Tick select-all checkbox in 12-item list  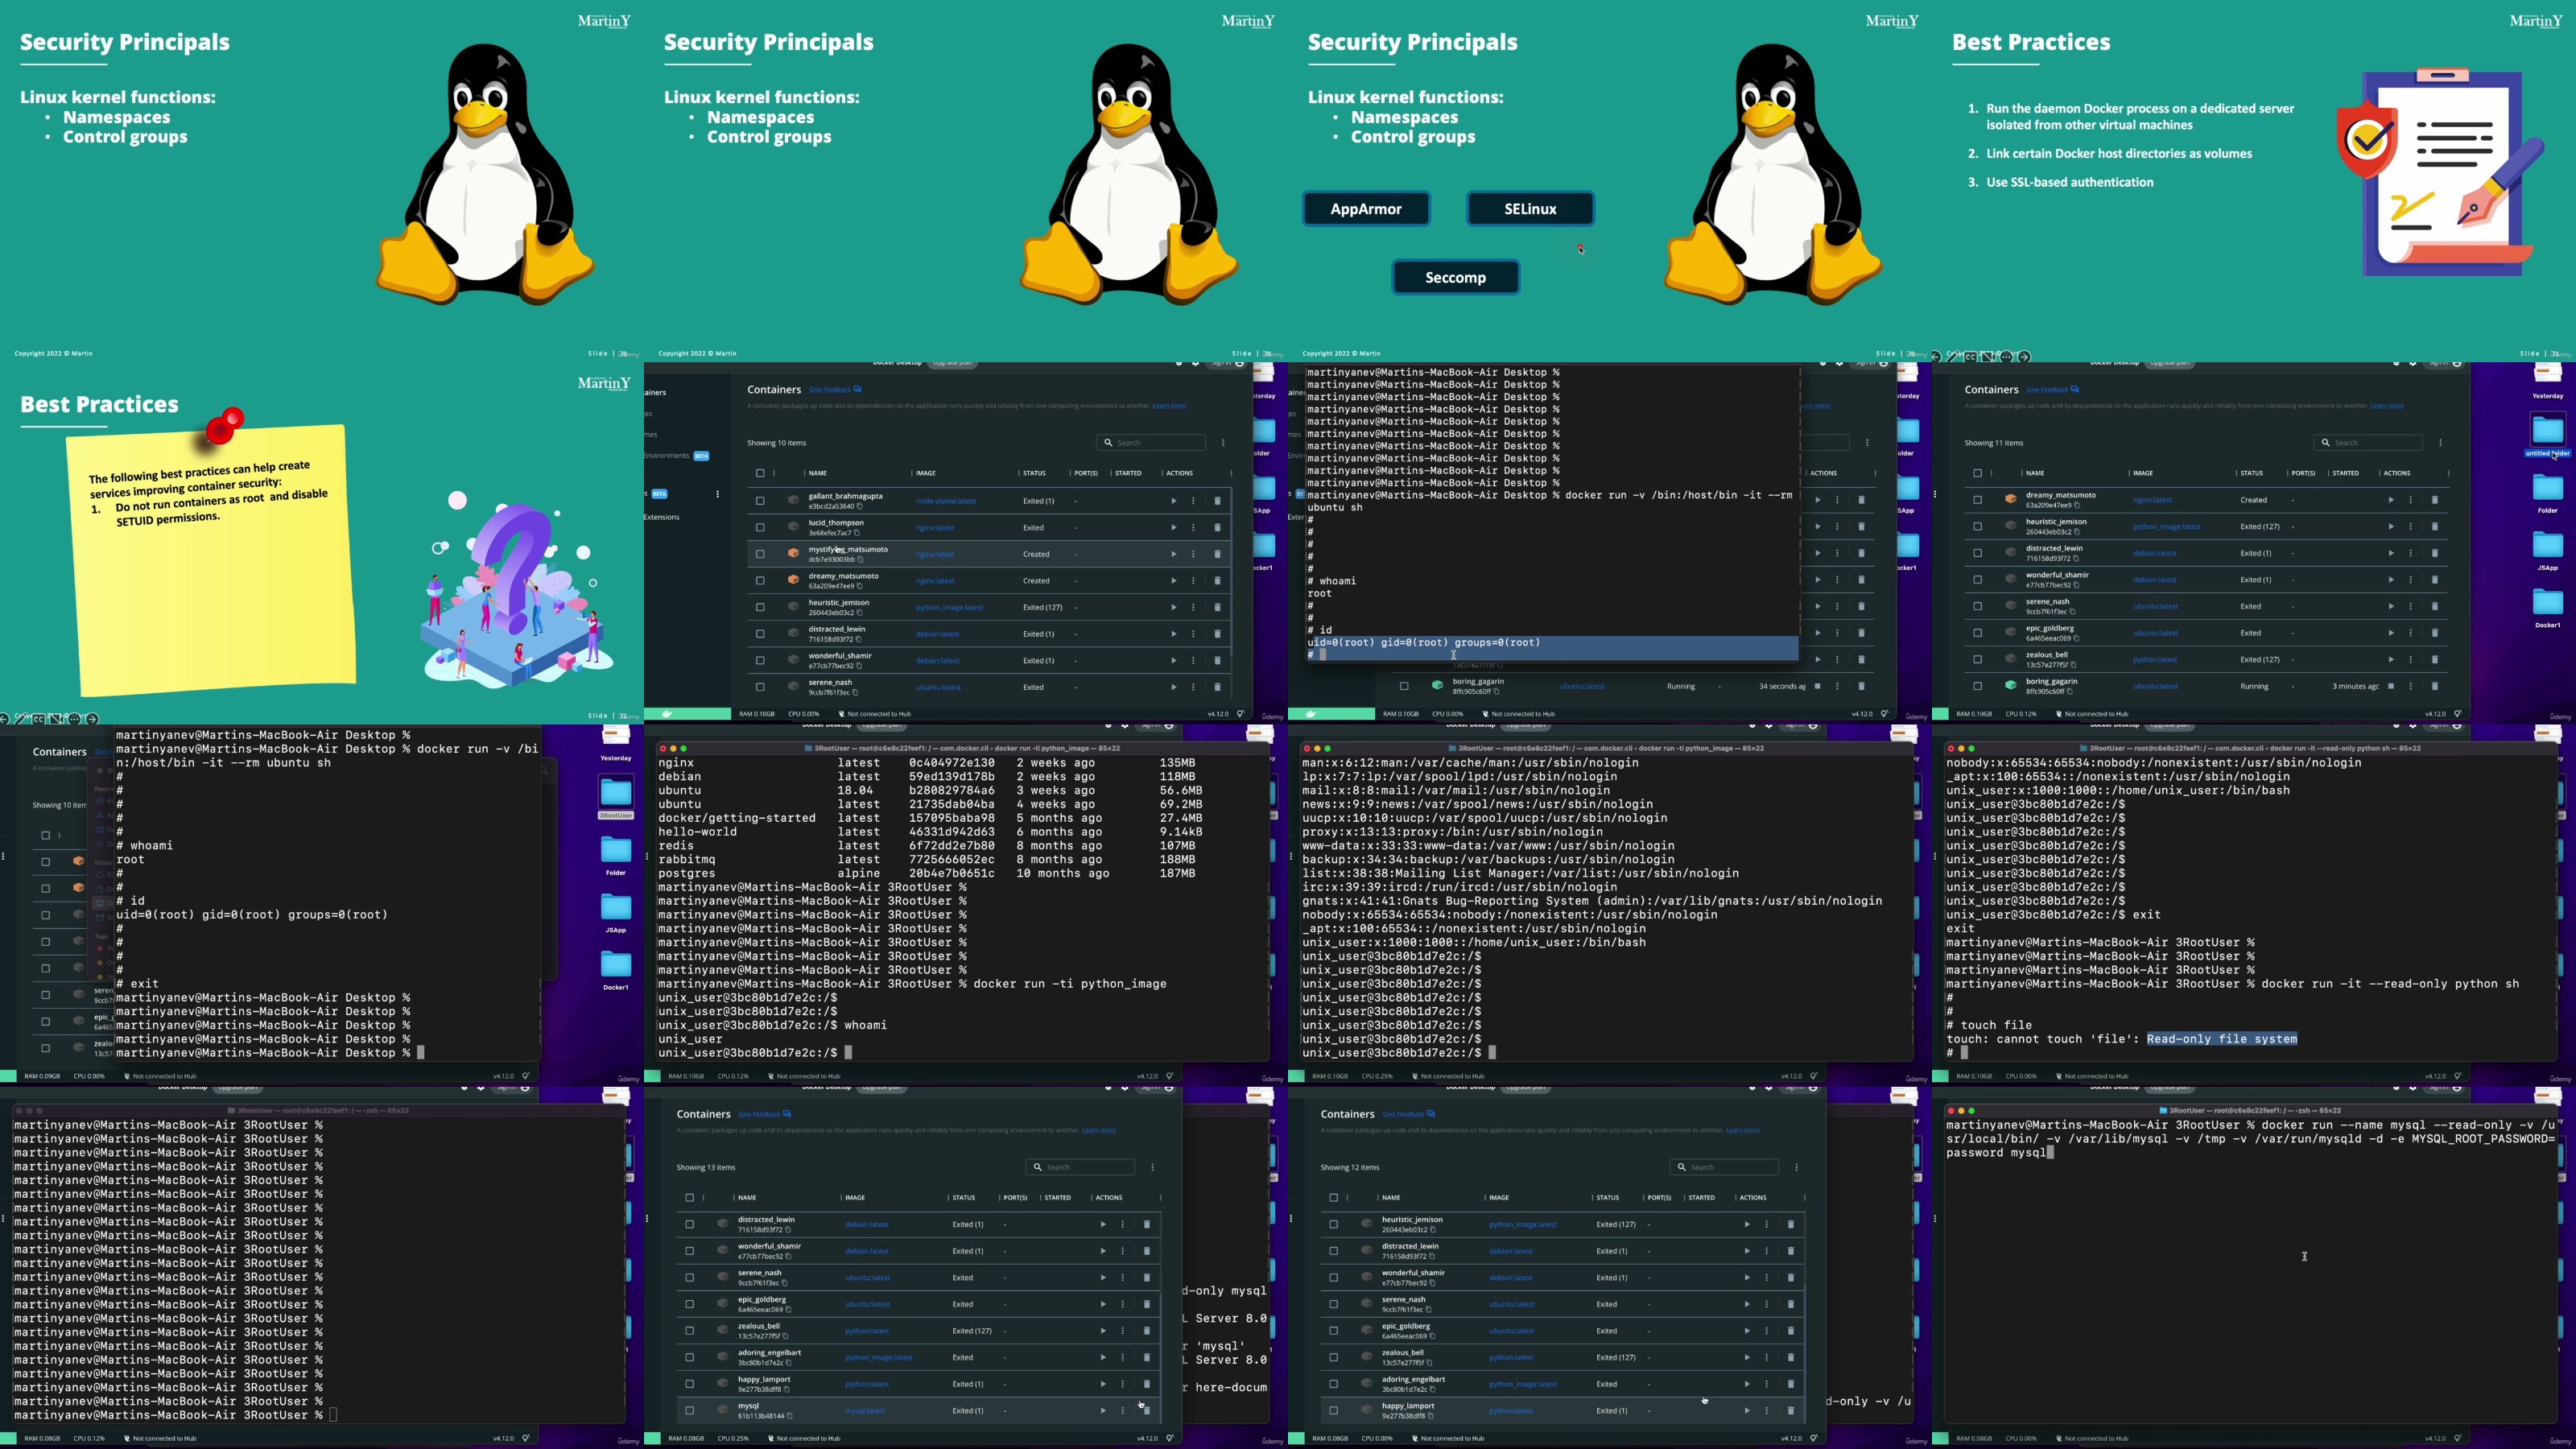(x=1333, y=1198)
